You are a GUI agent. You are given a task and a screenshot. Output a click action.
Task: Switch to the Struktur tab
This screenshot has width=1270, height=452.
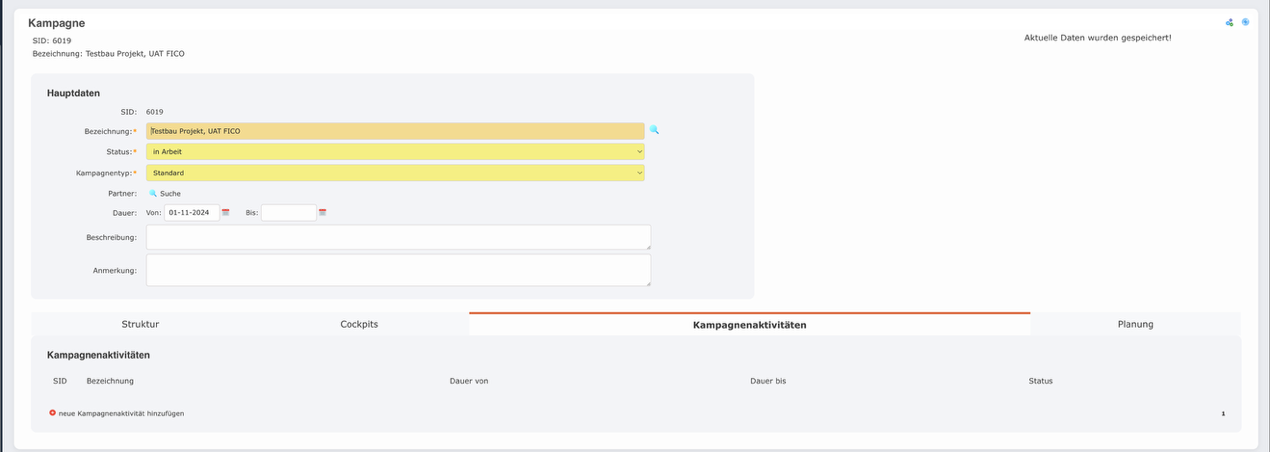click(140, 324)
